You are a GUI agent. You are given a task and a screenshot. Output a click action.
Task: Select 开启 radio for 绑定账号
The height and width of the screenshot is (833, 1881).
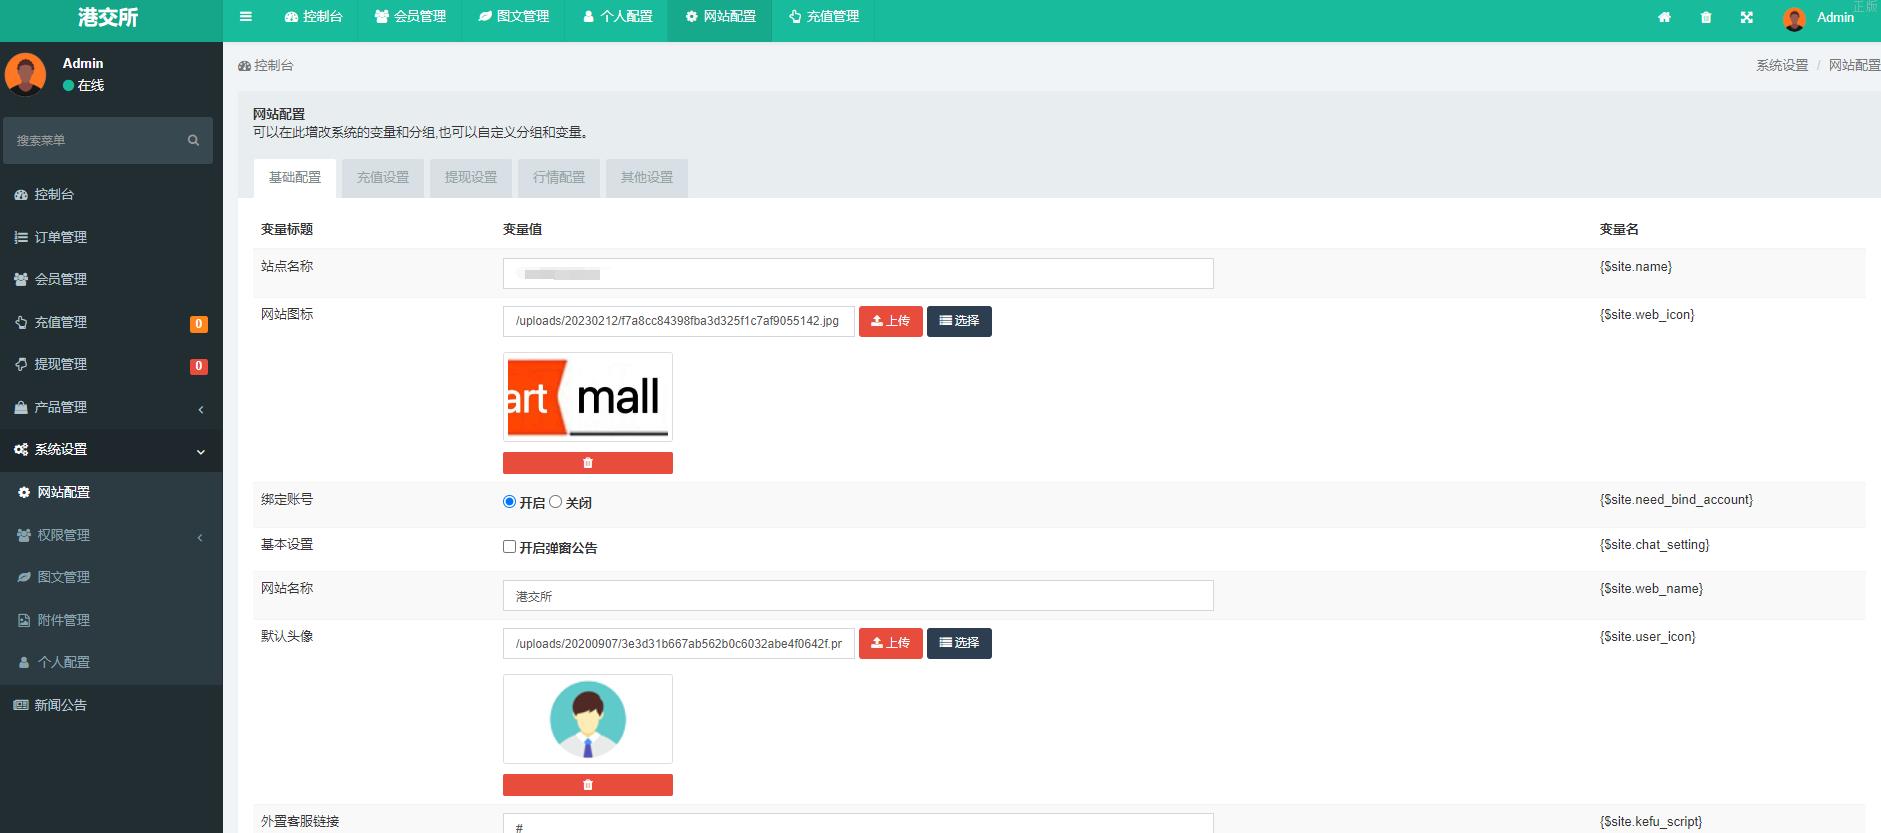point(510,502)
